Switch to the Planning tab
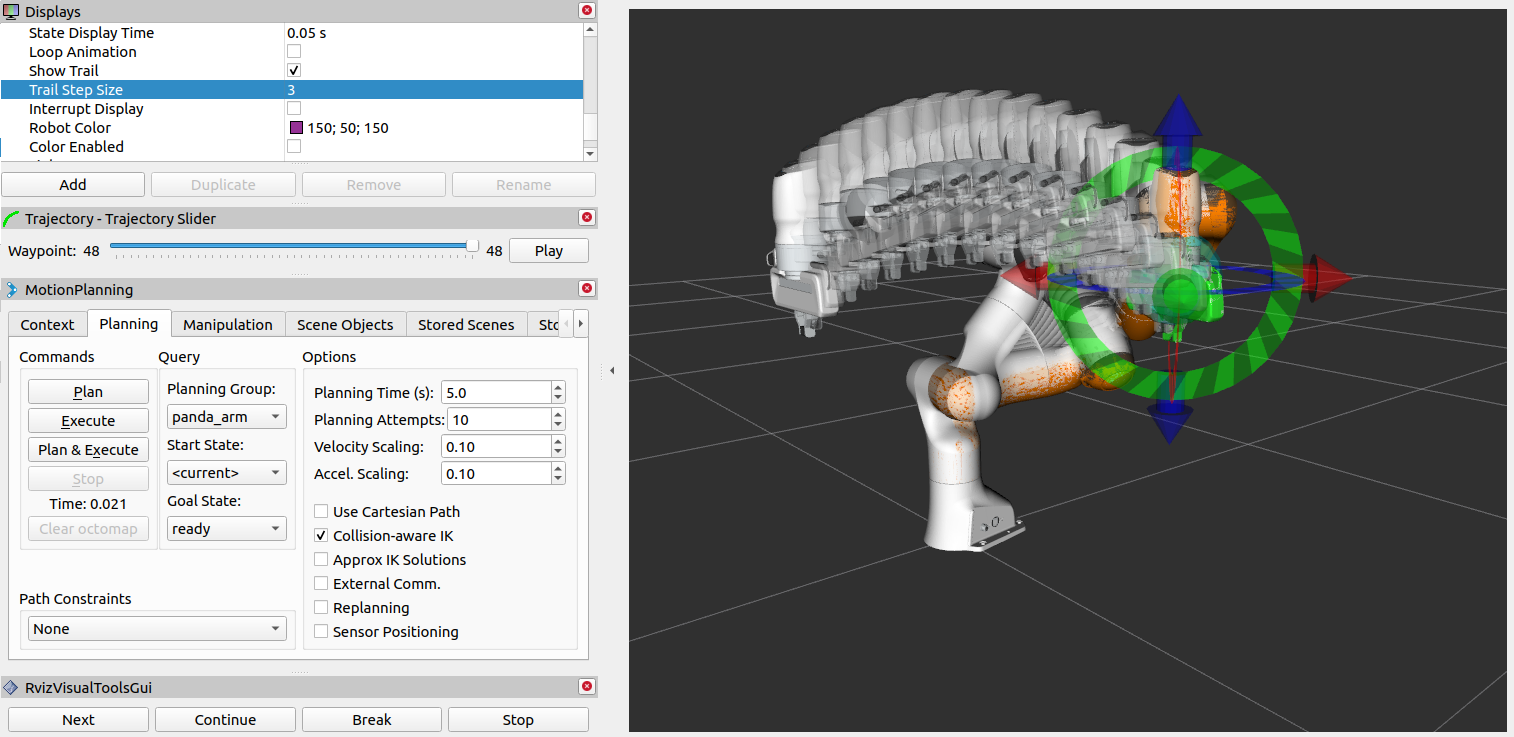 tap(128, 324)
